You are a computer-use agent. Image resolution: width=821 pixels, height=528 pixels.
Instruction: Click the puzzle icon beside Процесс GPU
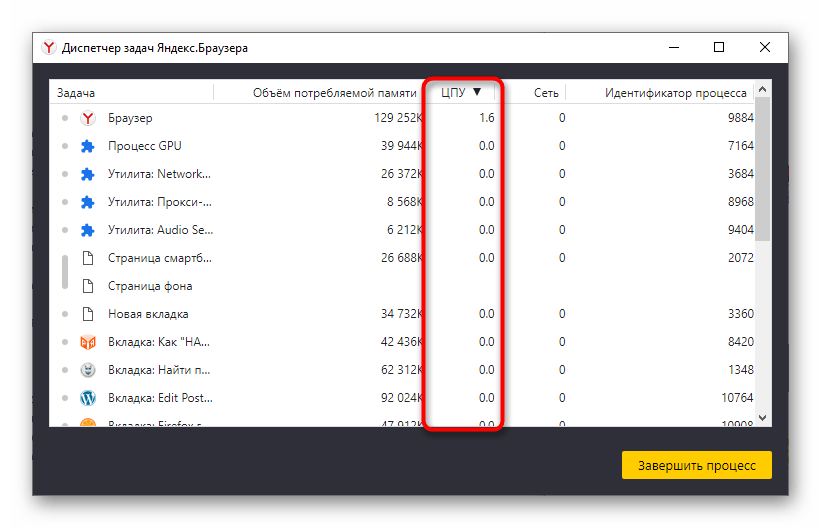(x=88, y=146)
